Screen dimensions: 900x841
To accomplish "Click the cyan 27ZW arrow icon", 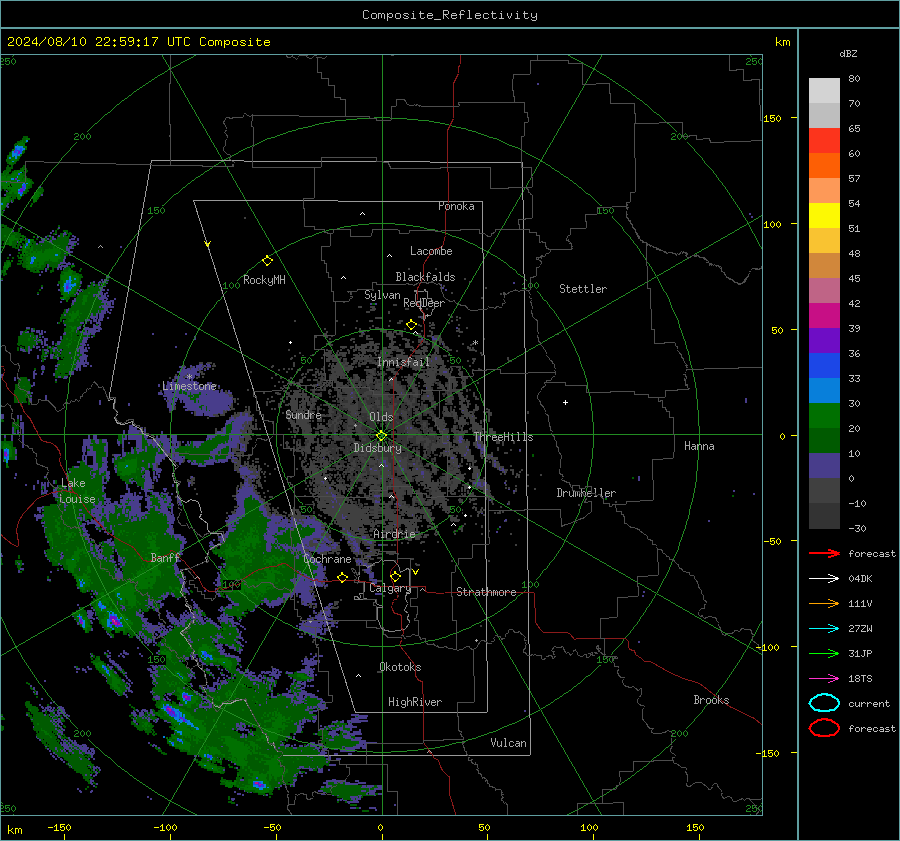I will click(x=824, y=629).
